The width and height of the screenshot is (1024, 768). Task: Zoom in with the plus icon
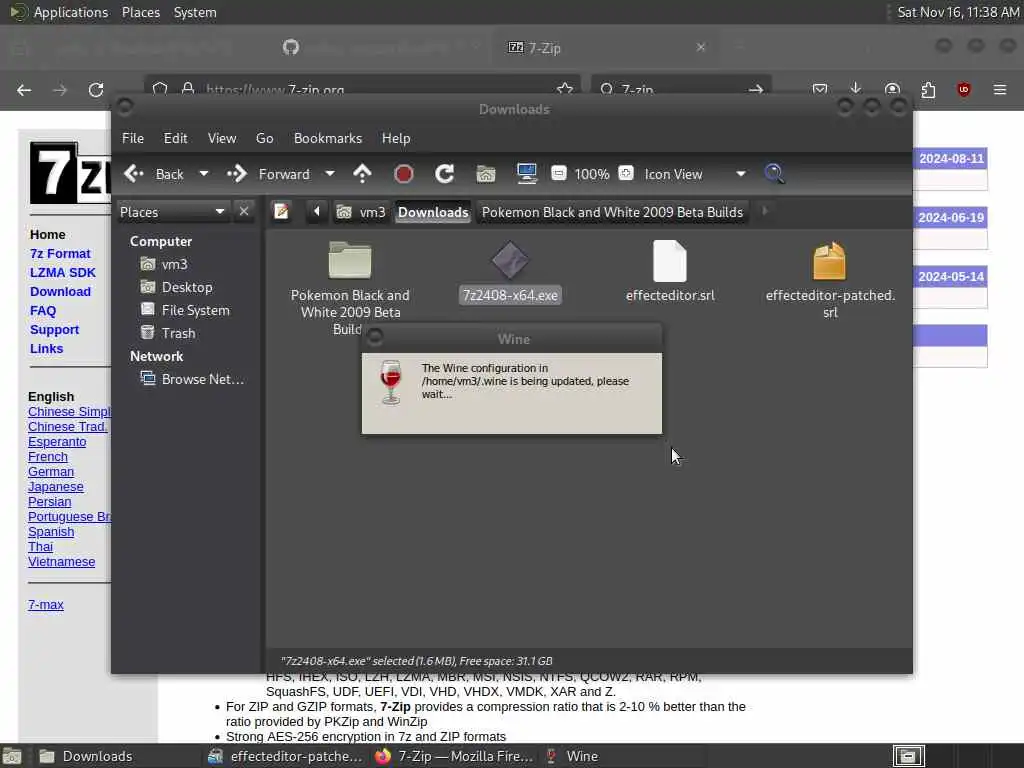pyautogui.click(x=626, y=173)
